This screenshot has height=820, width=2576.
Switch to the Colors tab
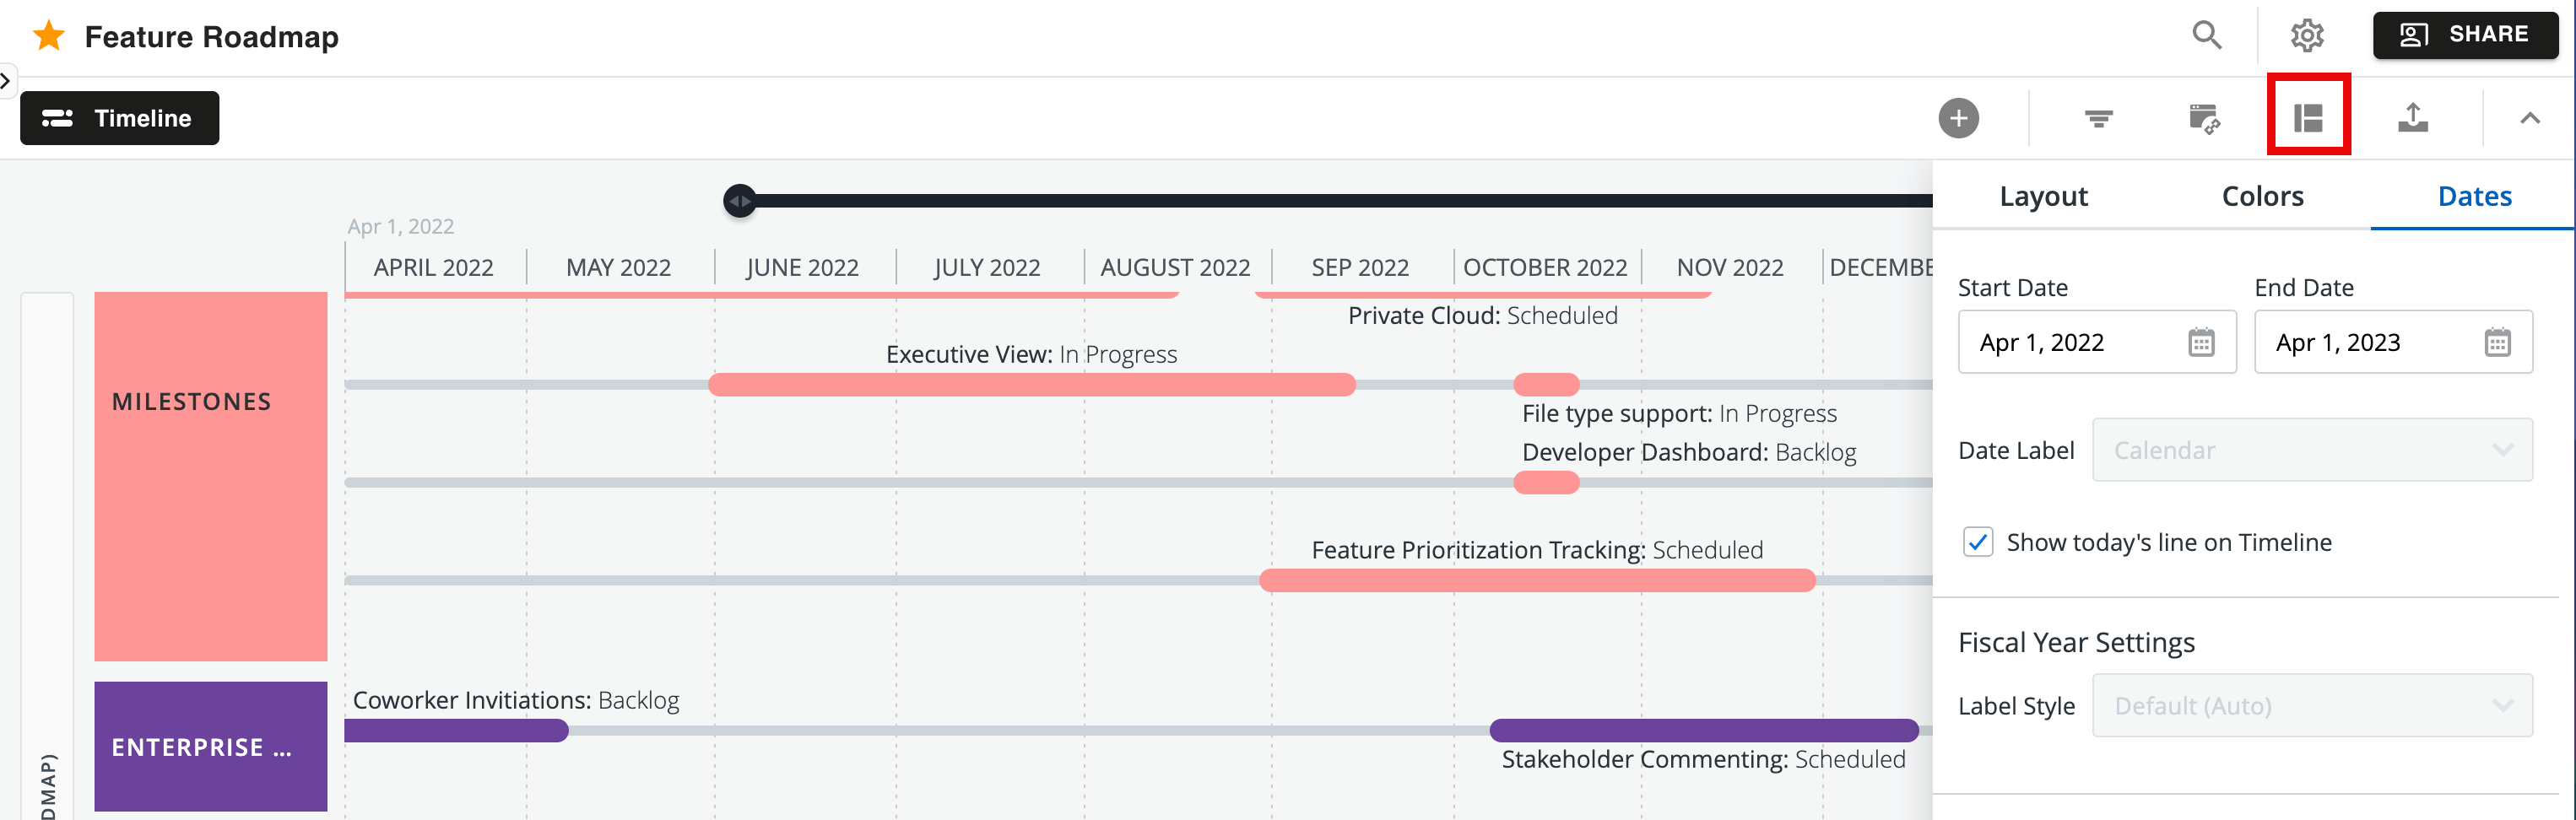(x=2262, y=196)
